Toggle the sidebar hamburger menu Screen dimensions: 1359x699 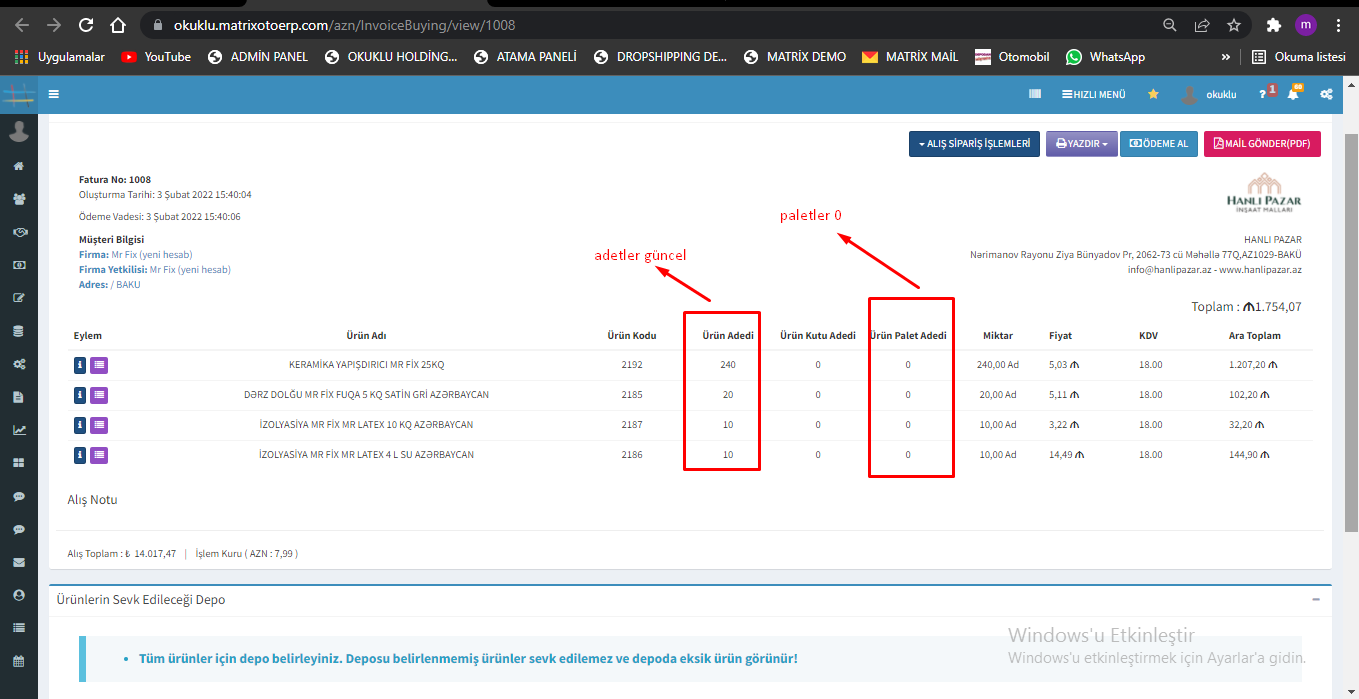click(53, 94)
